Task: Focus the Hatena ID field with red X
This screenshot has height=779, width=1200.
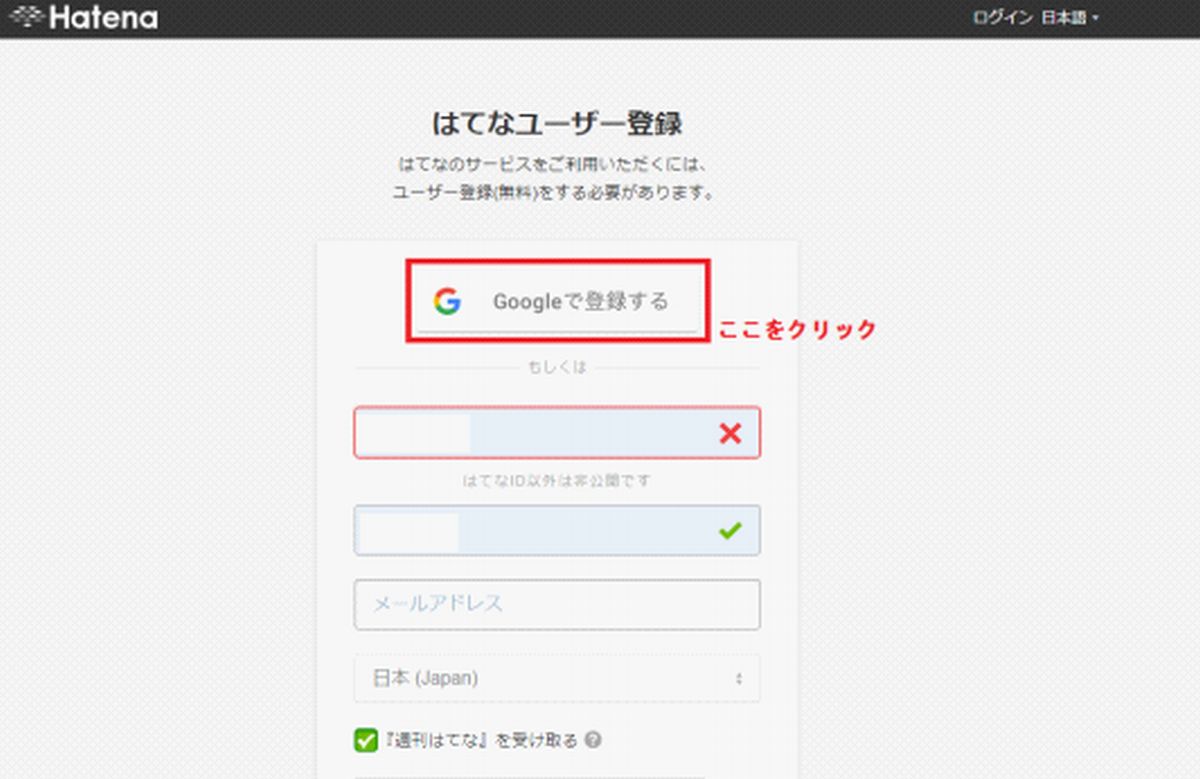Action: tap(557, 433)
